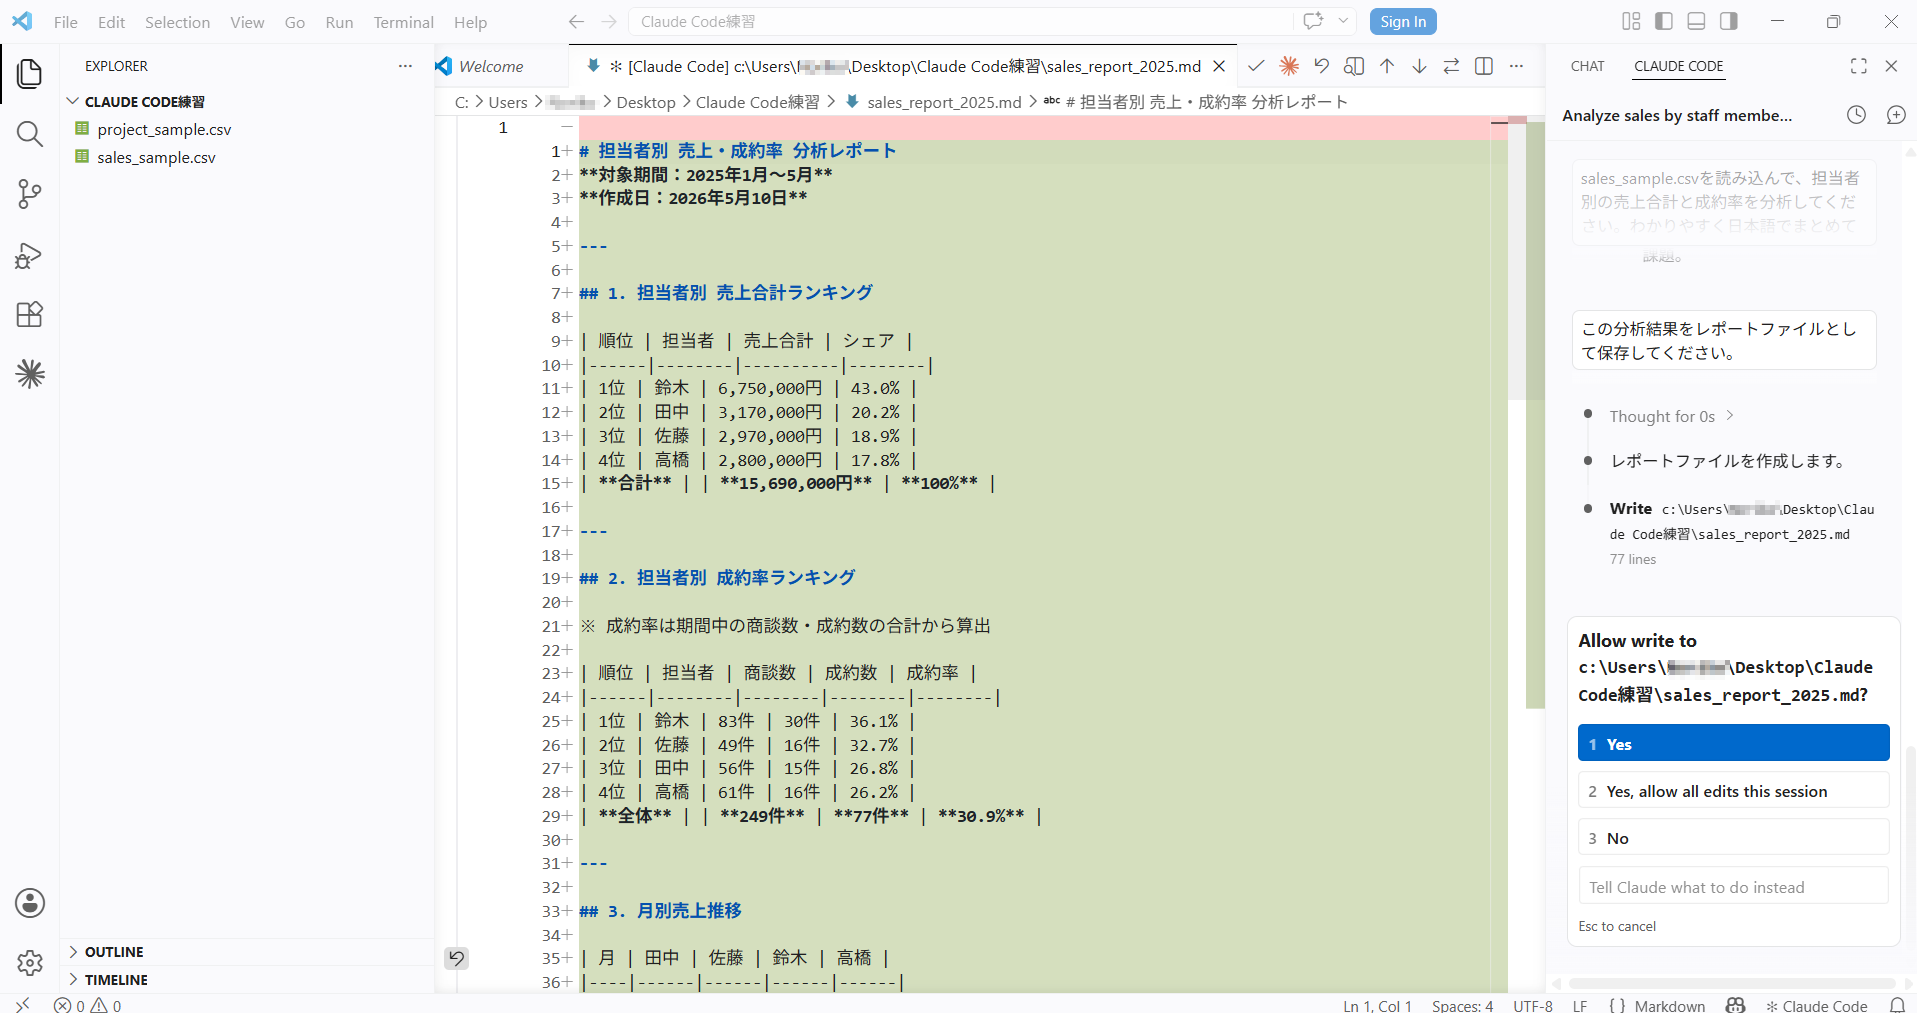Screen dimensions: 1917x1013
Task: Open the Manage gear icon
Action: pyautogui.click(x=30, y=963)
